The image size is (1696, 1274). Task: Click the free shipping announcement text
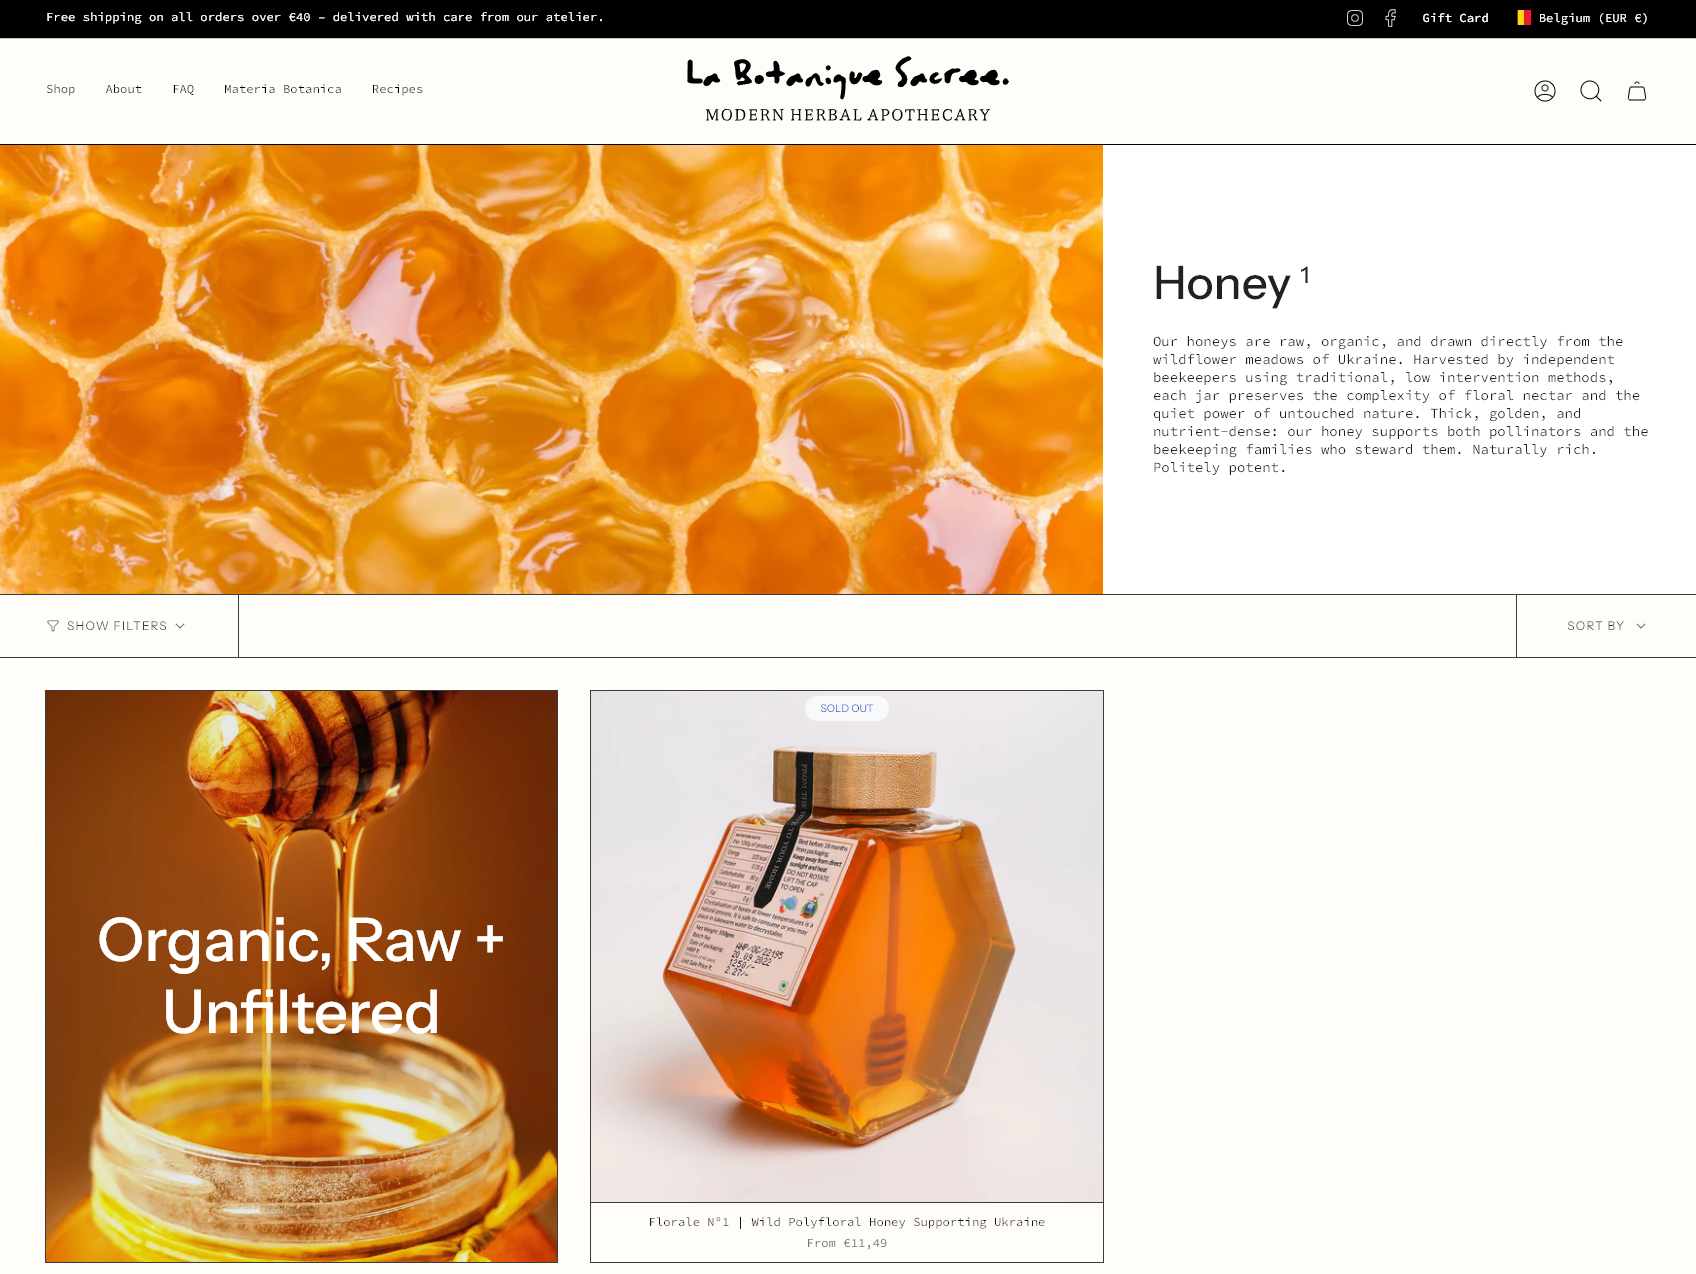tap(325, 17)
